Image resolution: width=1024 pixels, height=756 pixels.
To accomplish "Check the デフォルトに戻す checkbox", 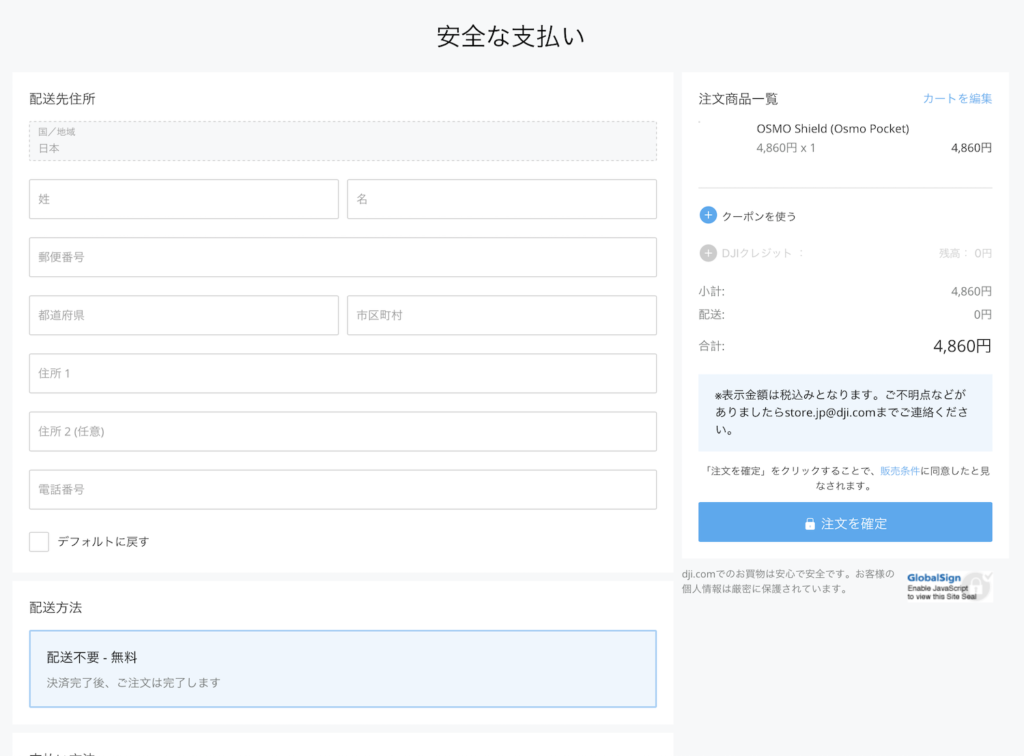I will [x=39, y=541].
